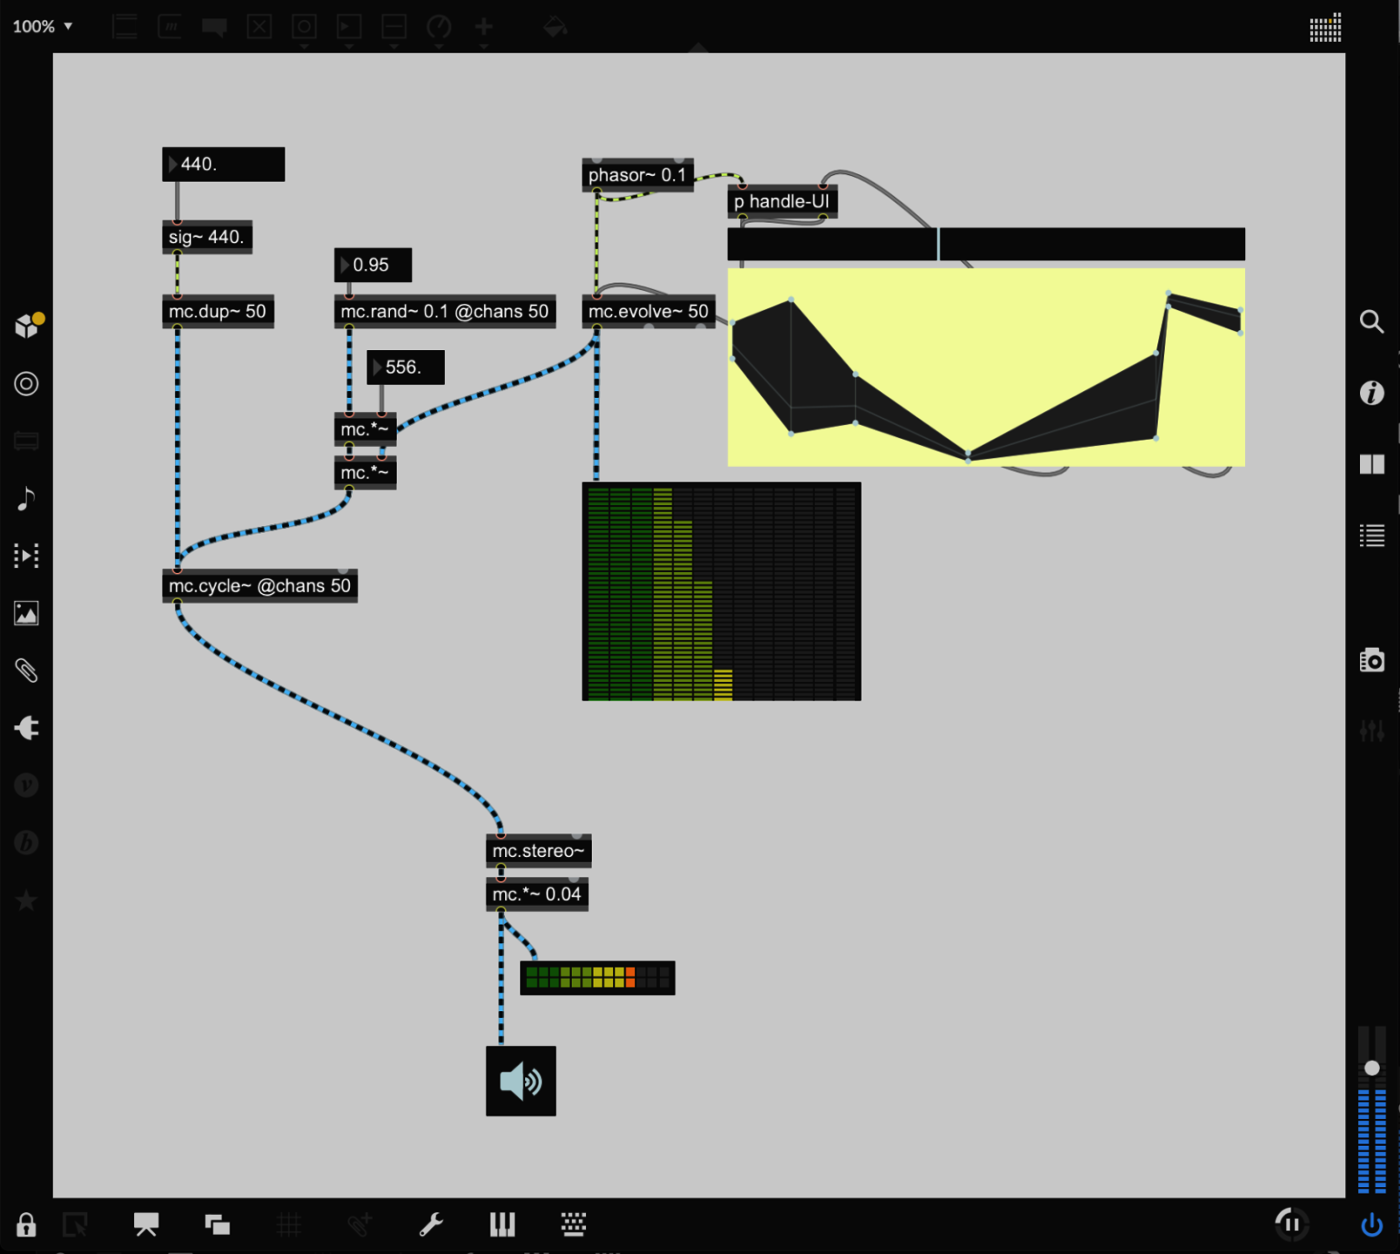The width and height of the screenshot is (1400, 1254).
Task: Click the piano keys icon in bottom bar
Action: click(x=502, y=1224)
